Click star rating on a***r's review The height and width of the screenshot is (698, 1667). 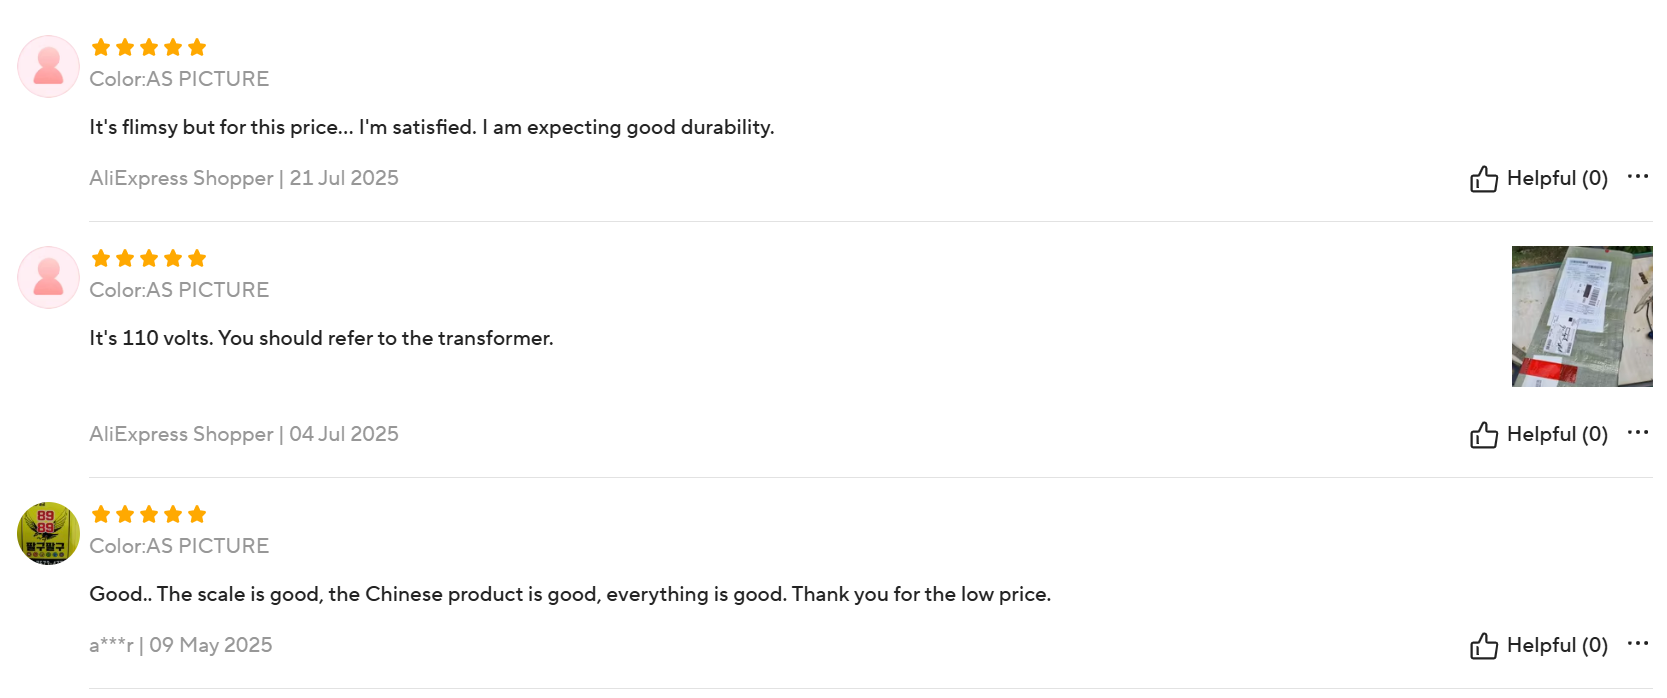(148, 514)
